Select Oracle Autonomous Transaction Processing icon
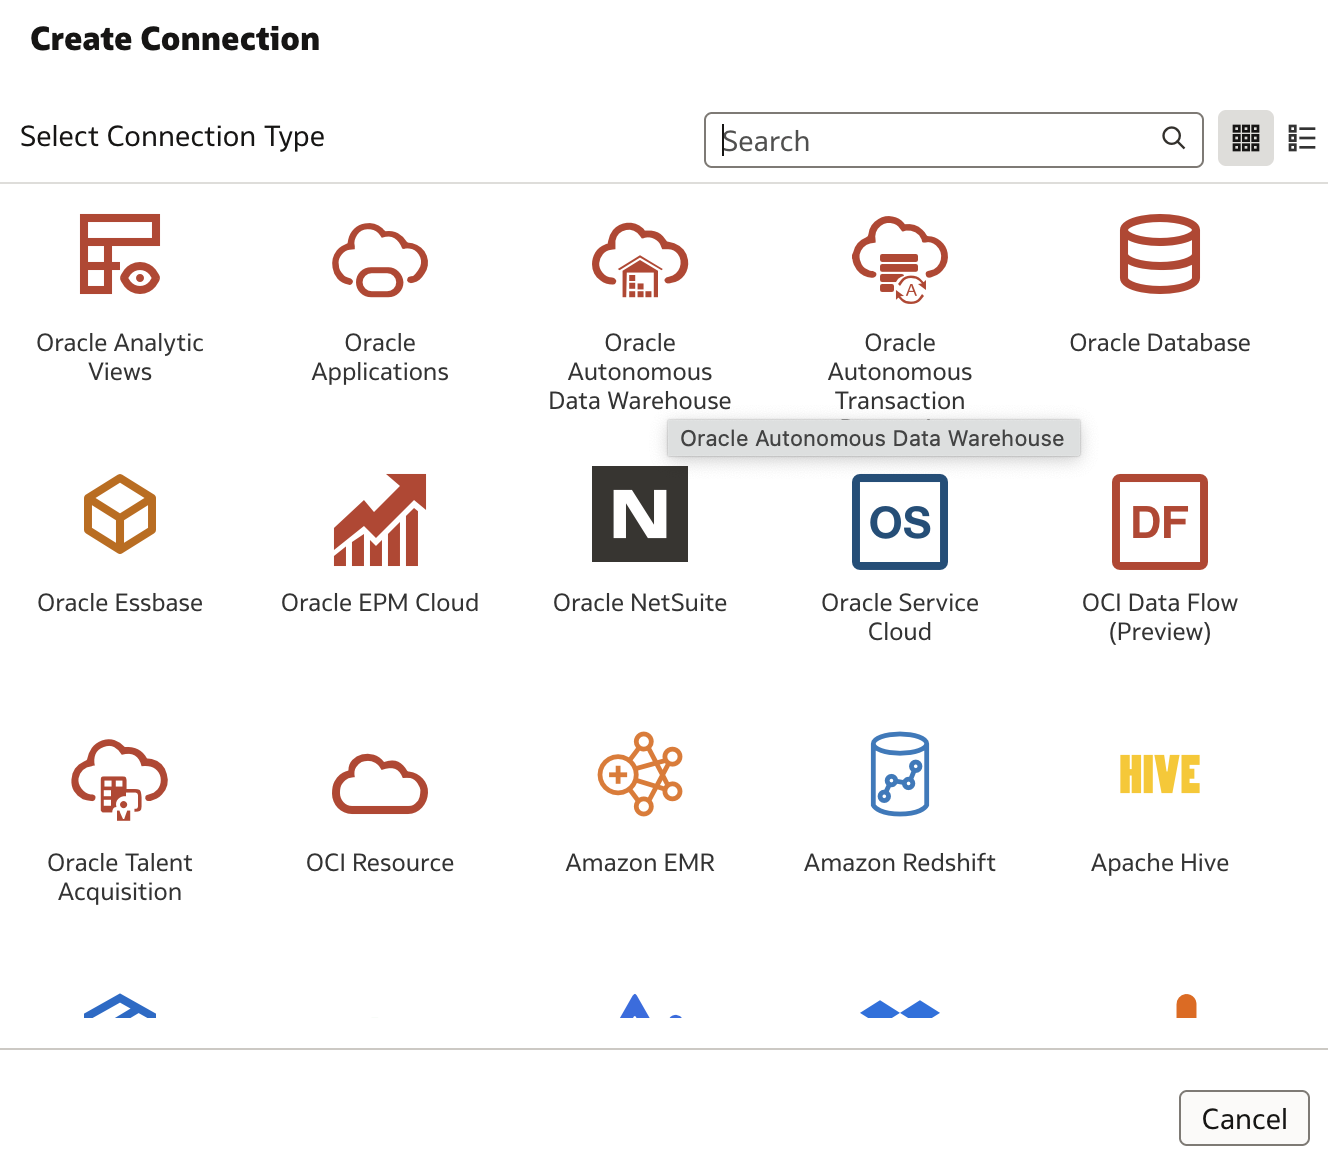This screenshot has height=1166, width=1328. (x=900, y=259)
